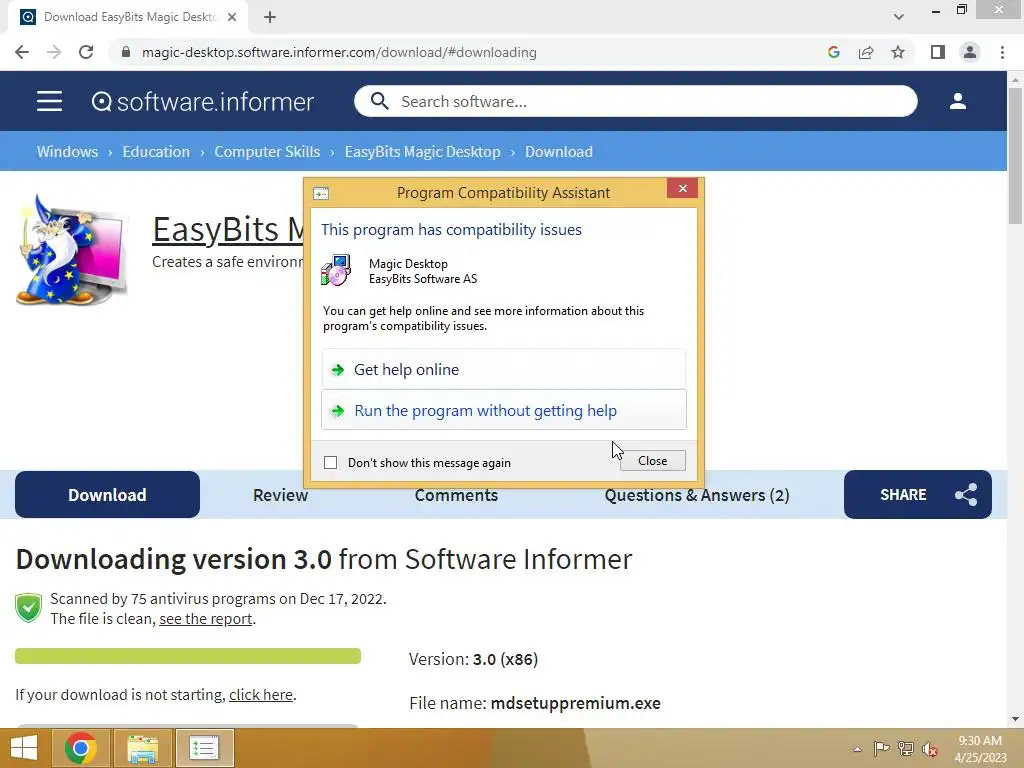The height and width of the screenshot is (768, 1024).
Task: Close the Download EasyBits Magic Desktop tab
Action: point(232,17)
